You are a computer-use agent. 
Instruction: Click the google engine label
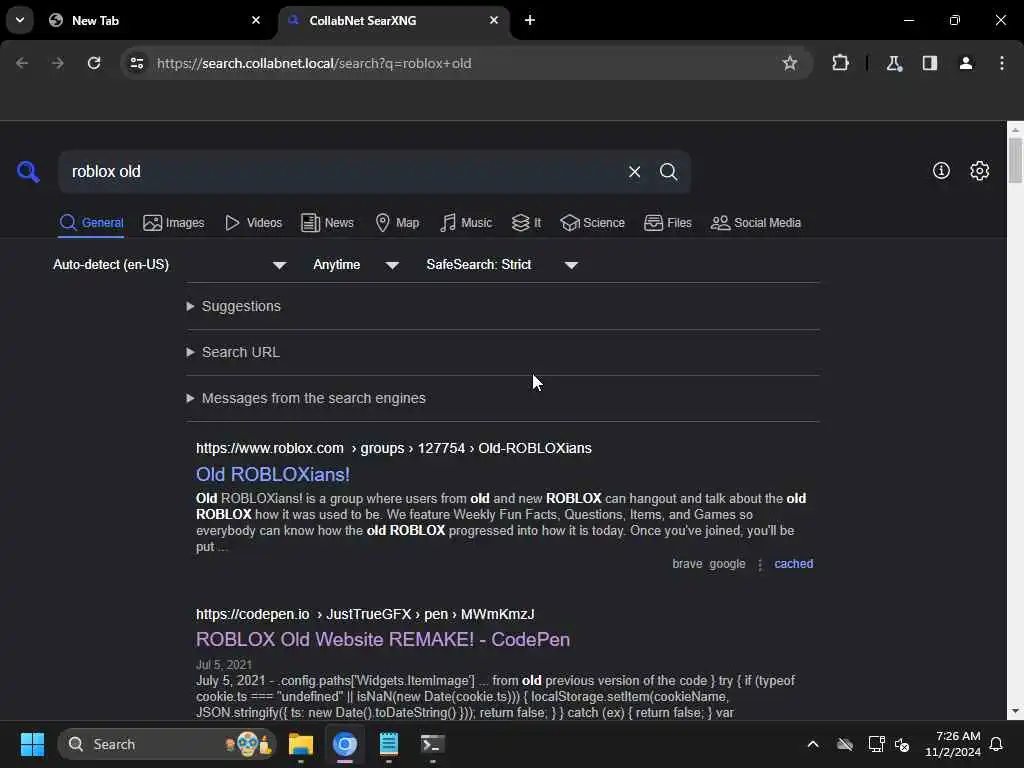[728, 564]
